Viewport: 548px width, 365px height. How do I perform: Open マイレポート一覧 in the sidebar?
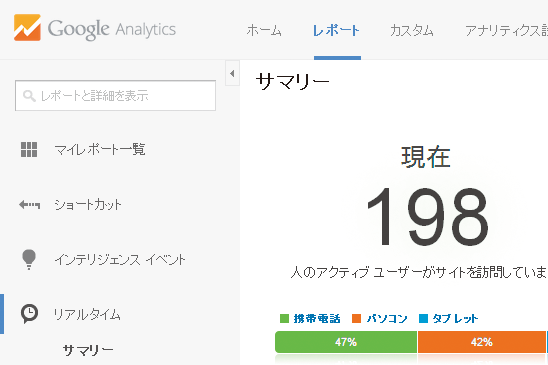tap(100, 150)
